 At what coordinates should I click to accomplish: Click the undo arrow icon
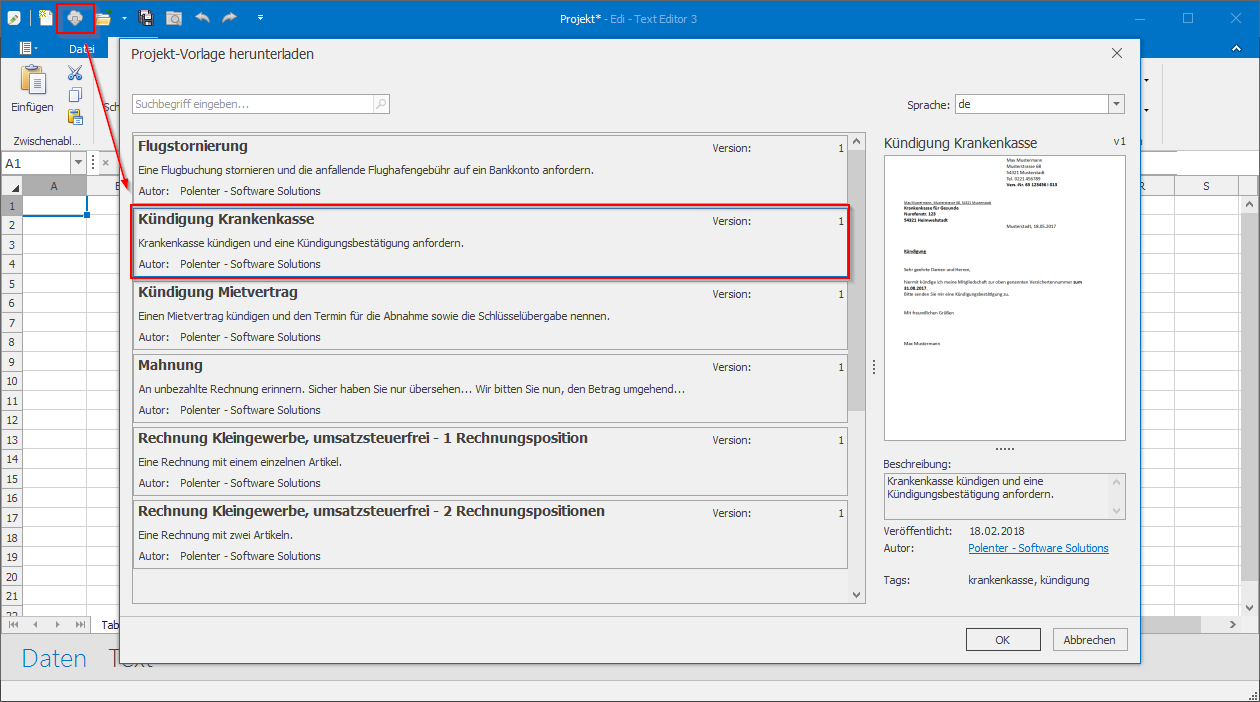click(x=202, y=18)
